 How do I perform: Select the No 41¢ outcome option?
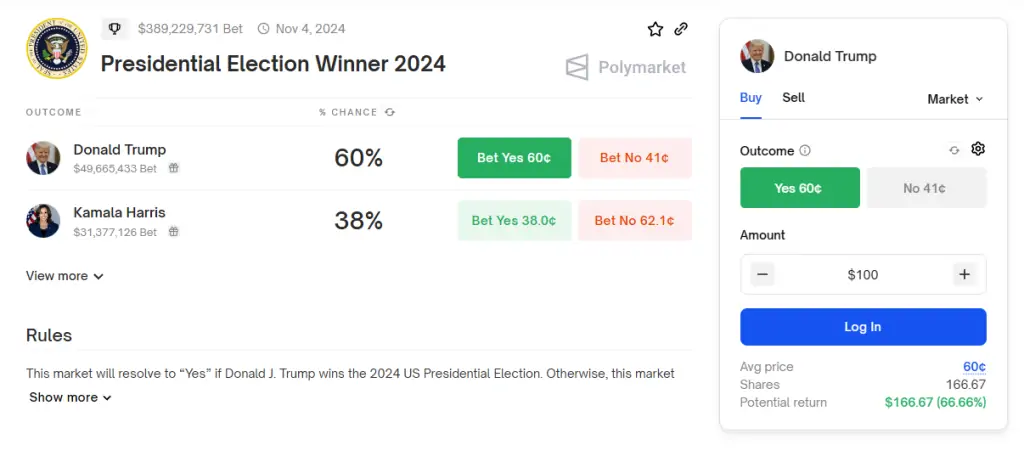(x=927, y=188)
